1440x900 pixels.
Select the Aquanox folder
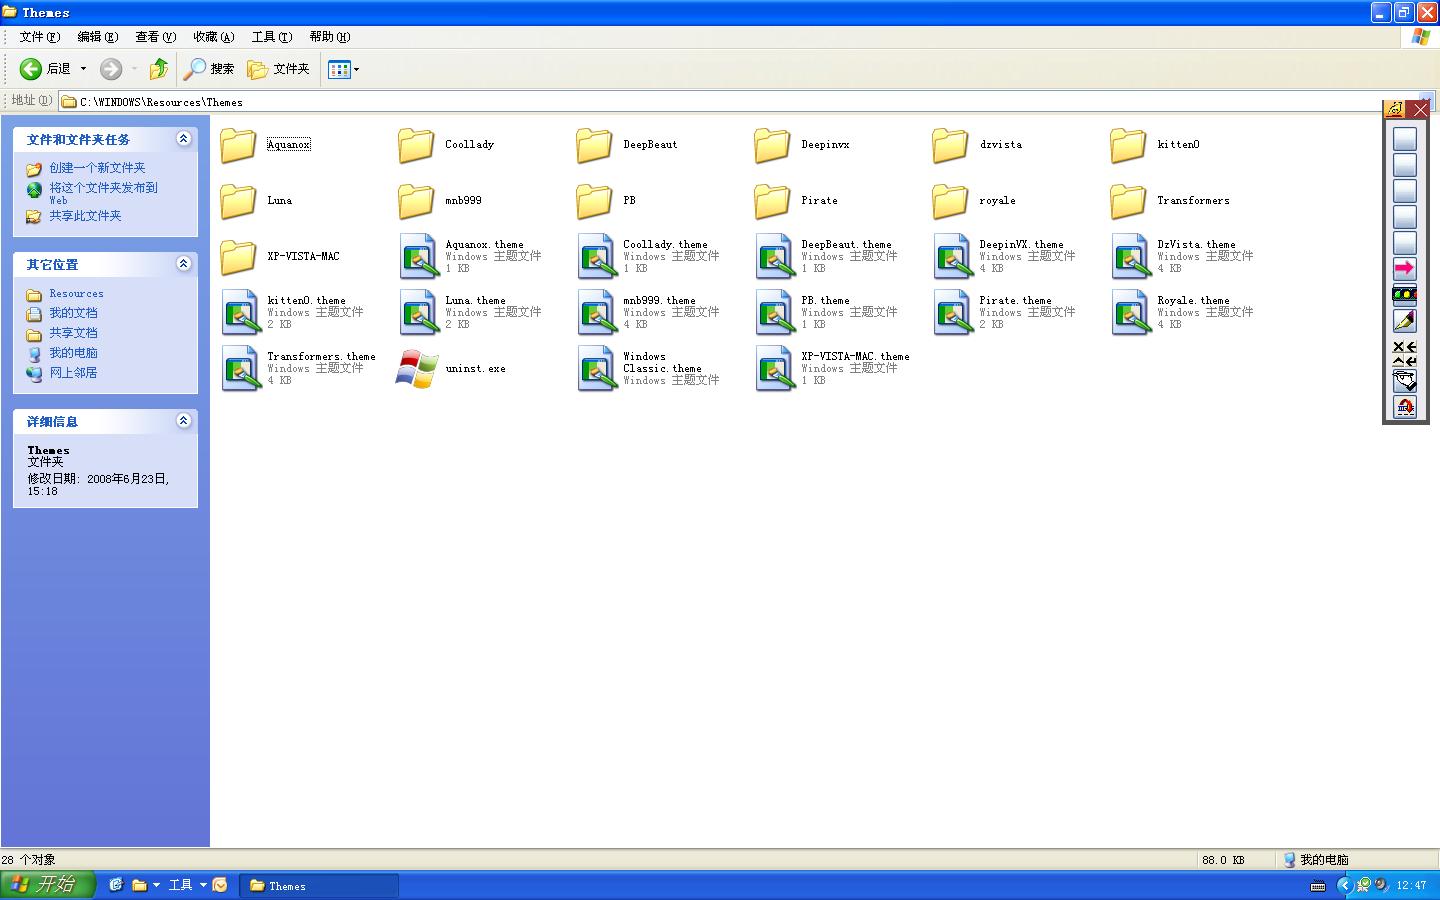click(265, 145)
